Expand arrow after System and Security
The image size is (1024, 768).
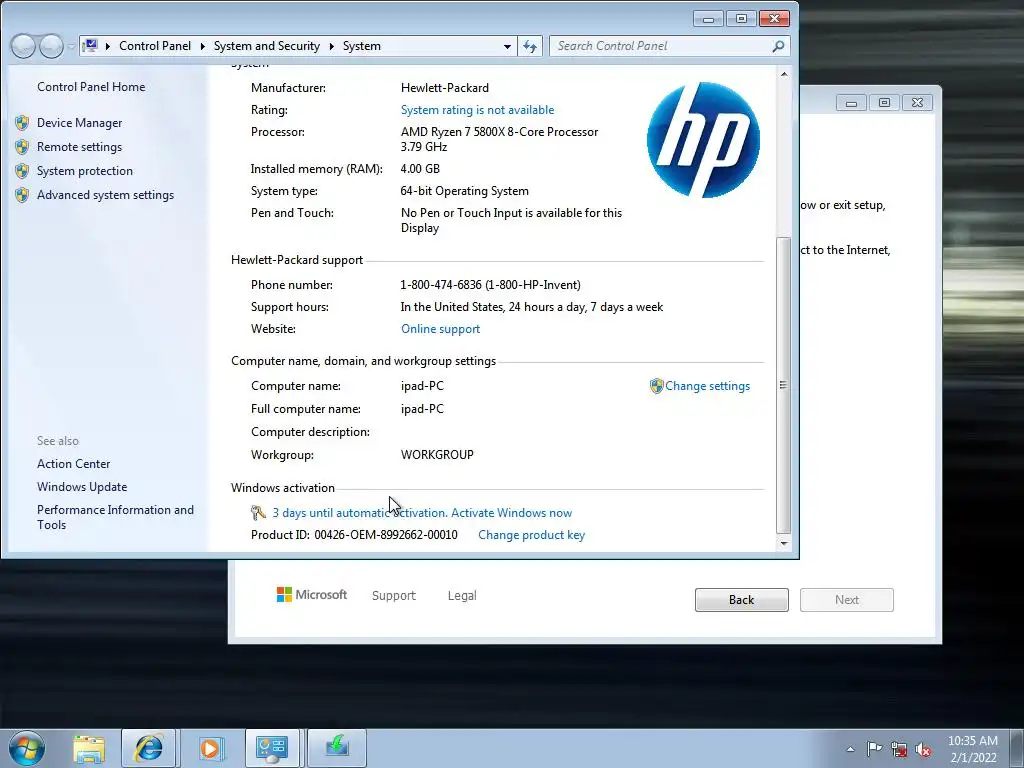(x=331, y=46)
